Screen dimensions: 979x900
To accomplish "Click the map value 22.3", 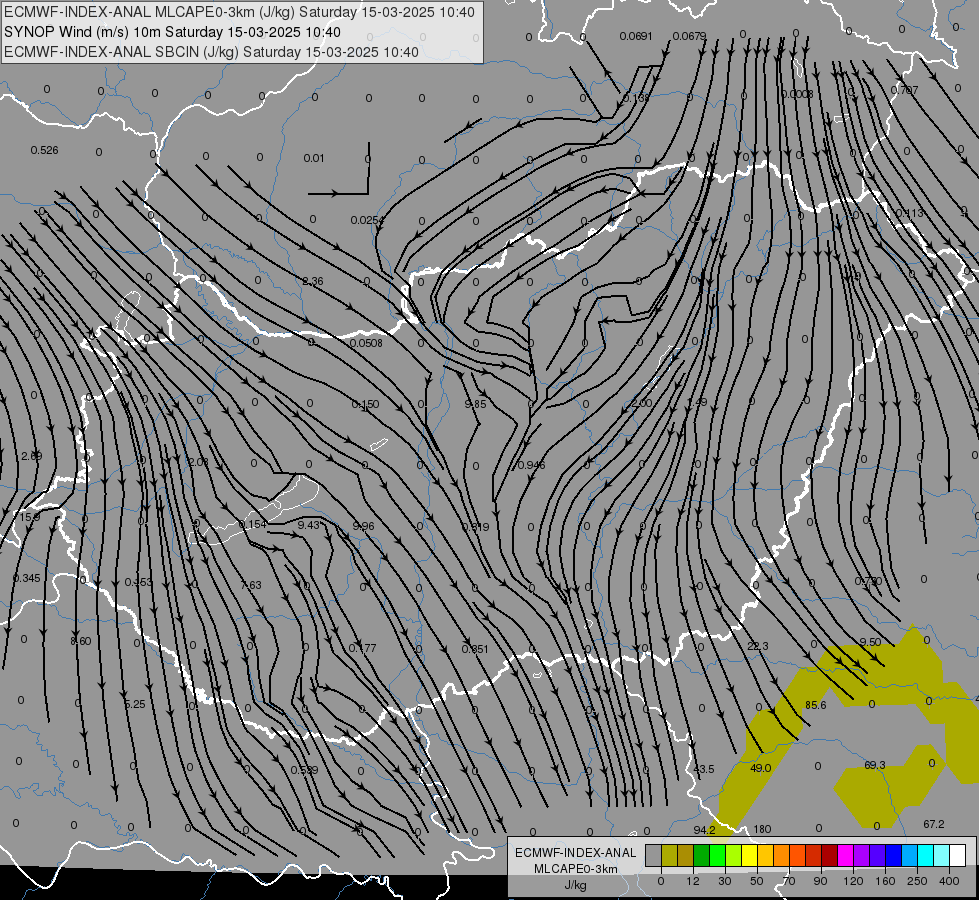I will click(758, 646).
